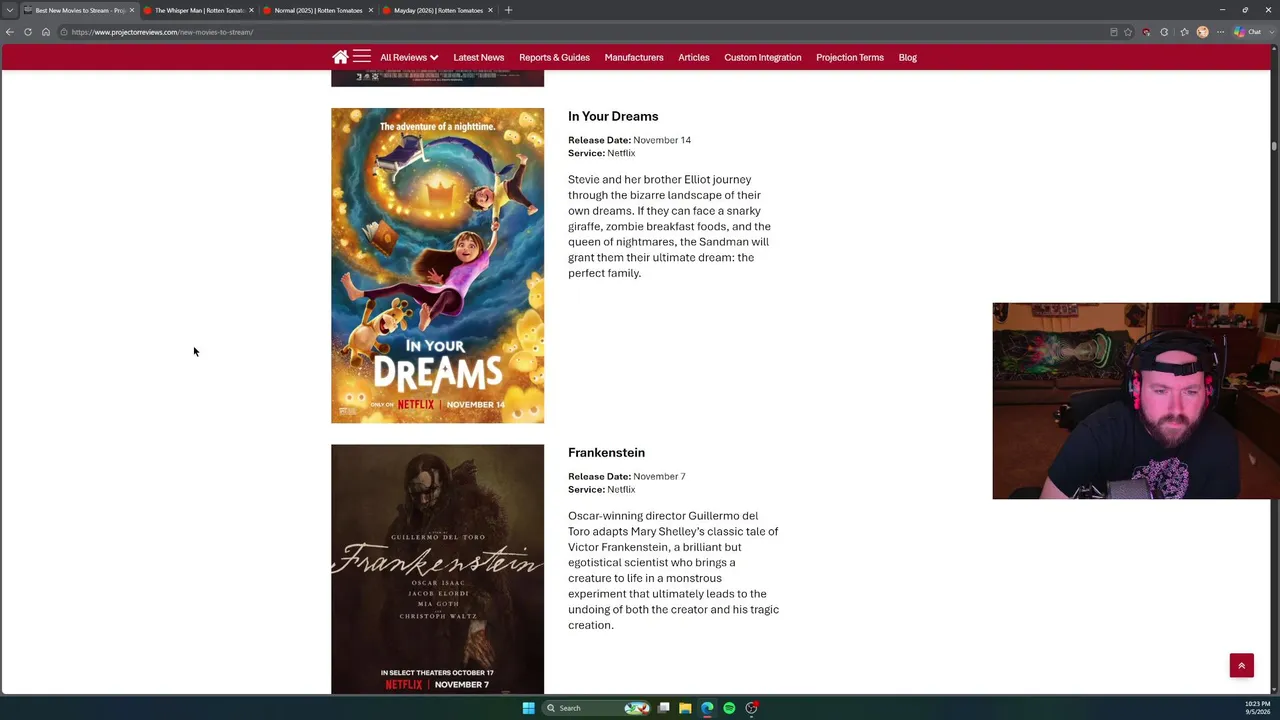This screenshot has height=720, width=1280.
Task: Go to the ProjectorReviews home icon
Action: click(x=340, y=57)
